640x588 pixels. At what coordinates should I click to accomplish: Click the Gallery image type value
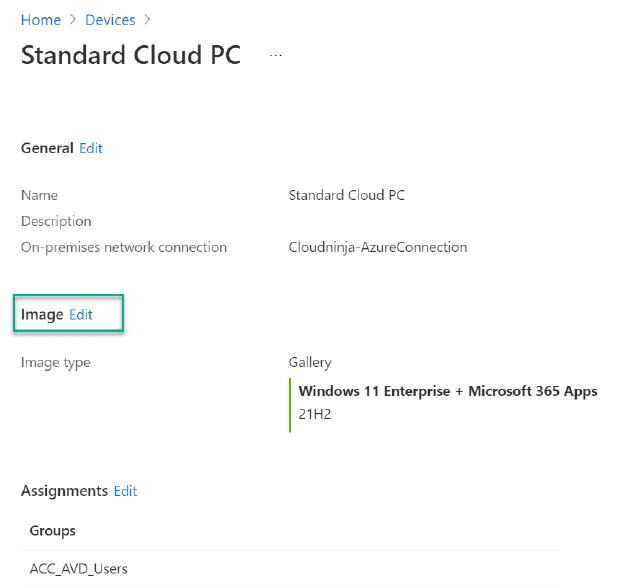click(x=310, y=362)
